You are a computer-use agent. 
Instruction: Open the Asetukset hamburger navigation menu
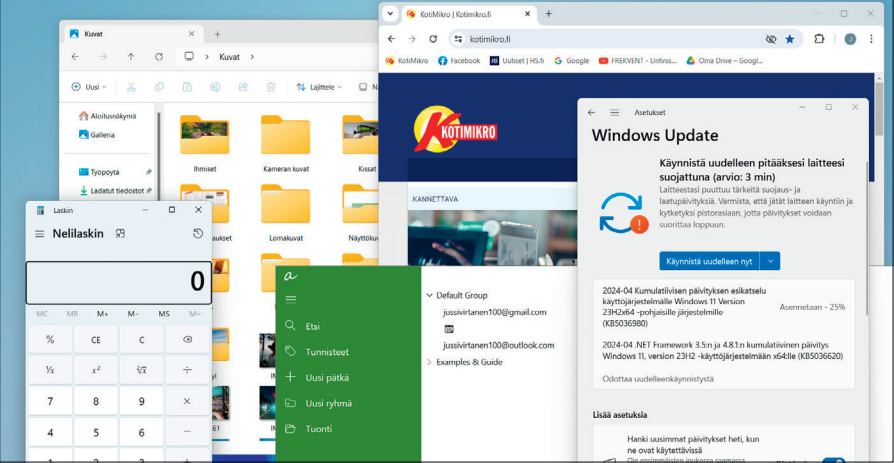pyautogui.click(x=615, y=113)
